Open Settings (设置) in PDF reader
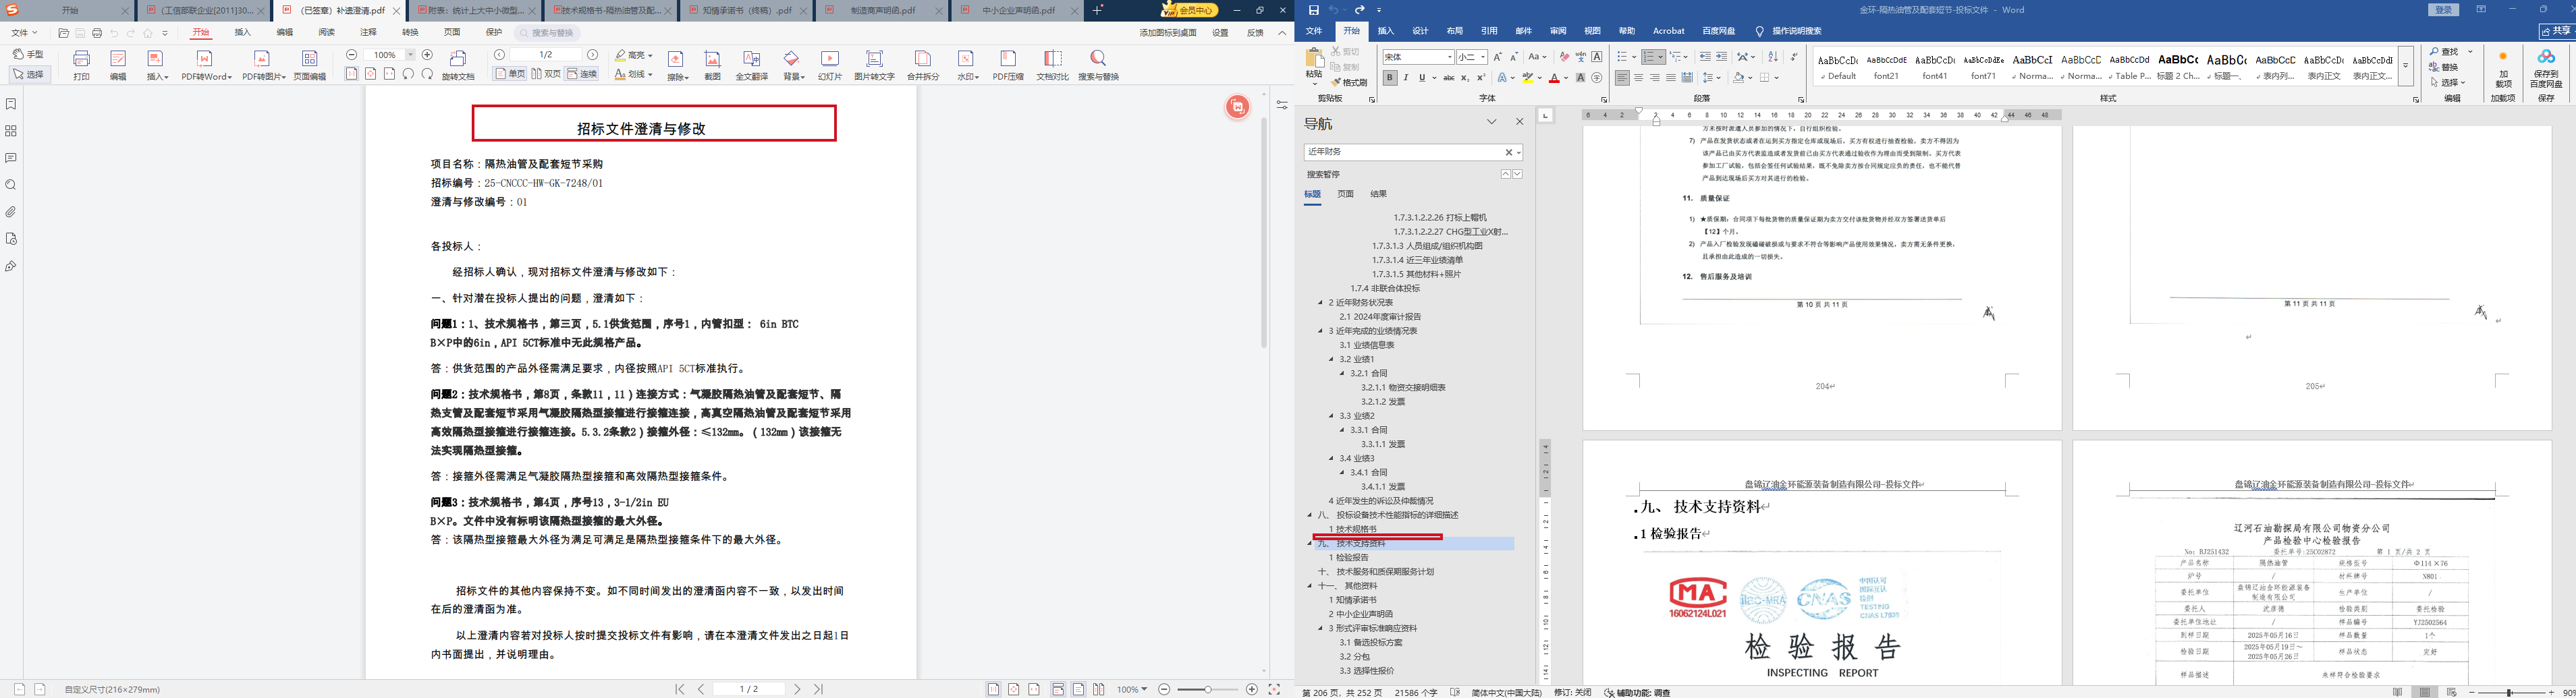 point(1220,33)
